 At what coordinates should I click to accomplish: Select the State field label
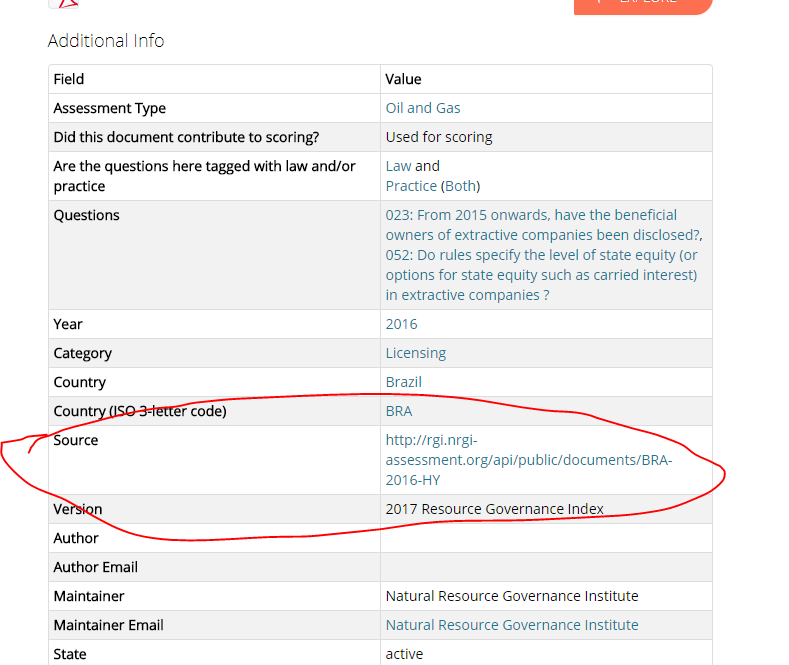(70, 654)
